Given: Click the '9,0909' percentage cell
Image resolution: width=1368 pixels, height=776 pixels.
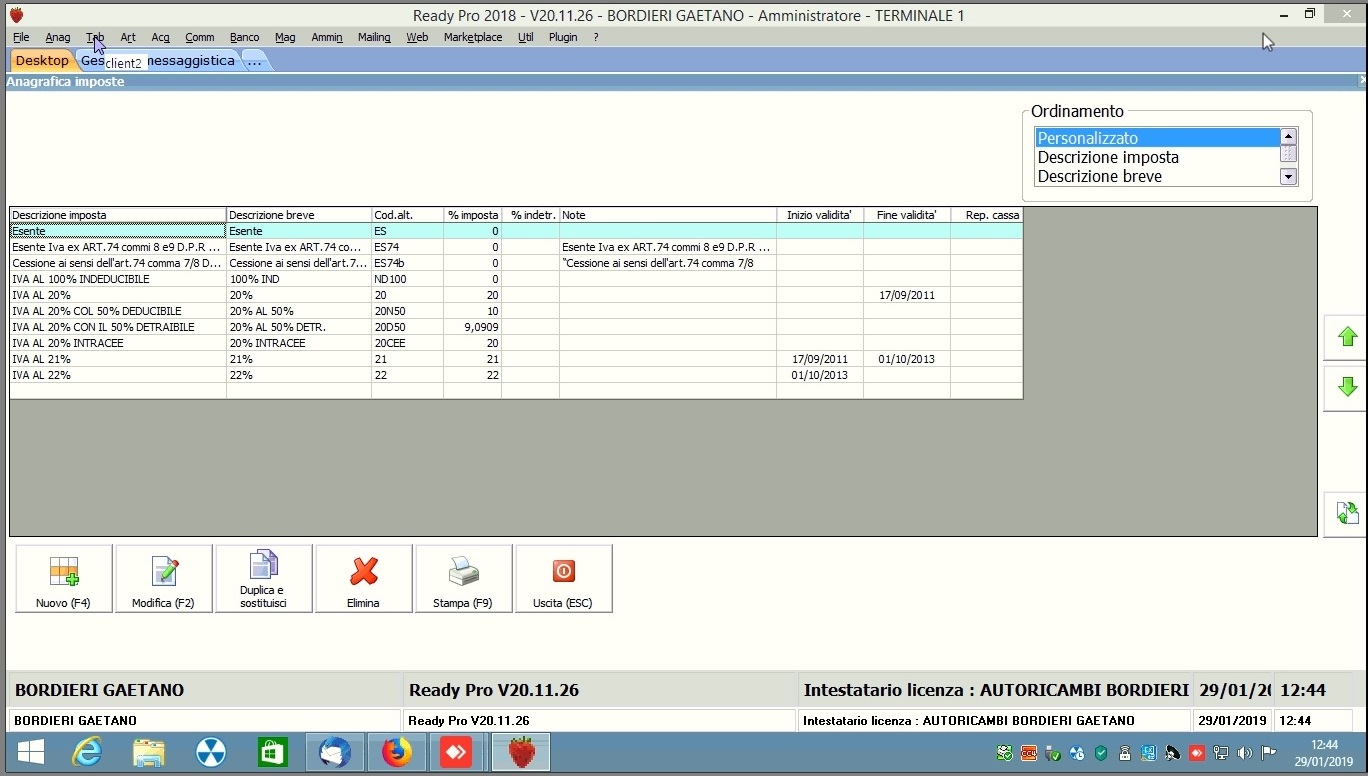Looking at the screenshot, I should pos(472,327).
